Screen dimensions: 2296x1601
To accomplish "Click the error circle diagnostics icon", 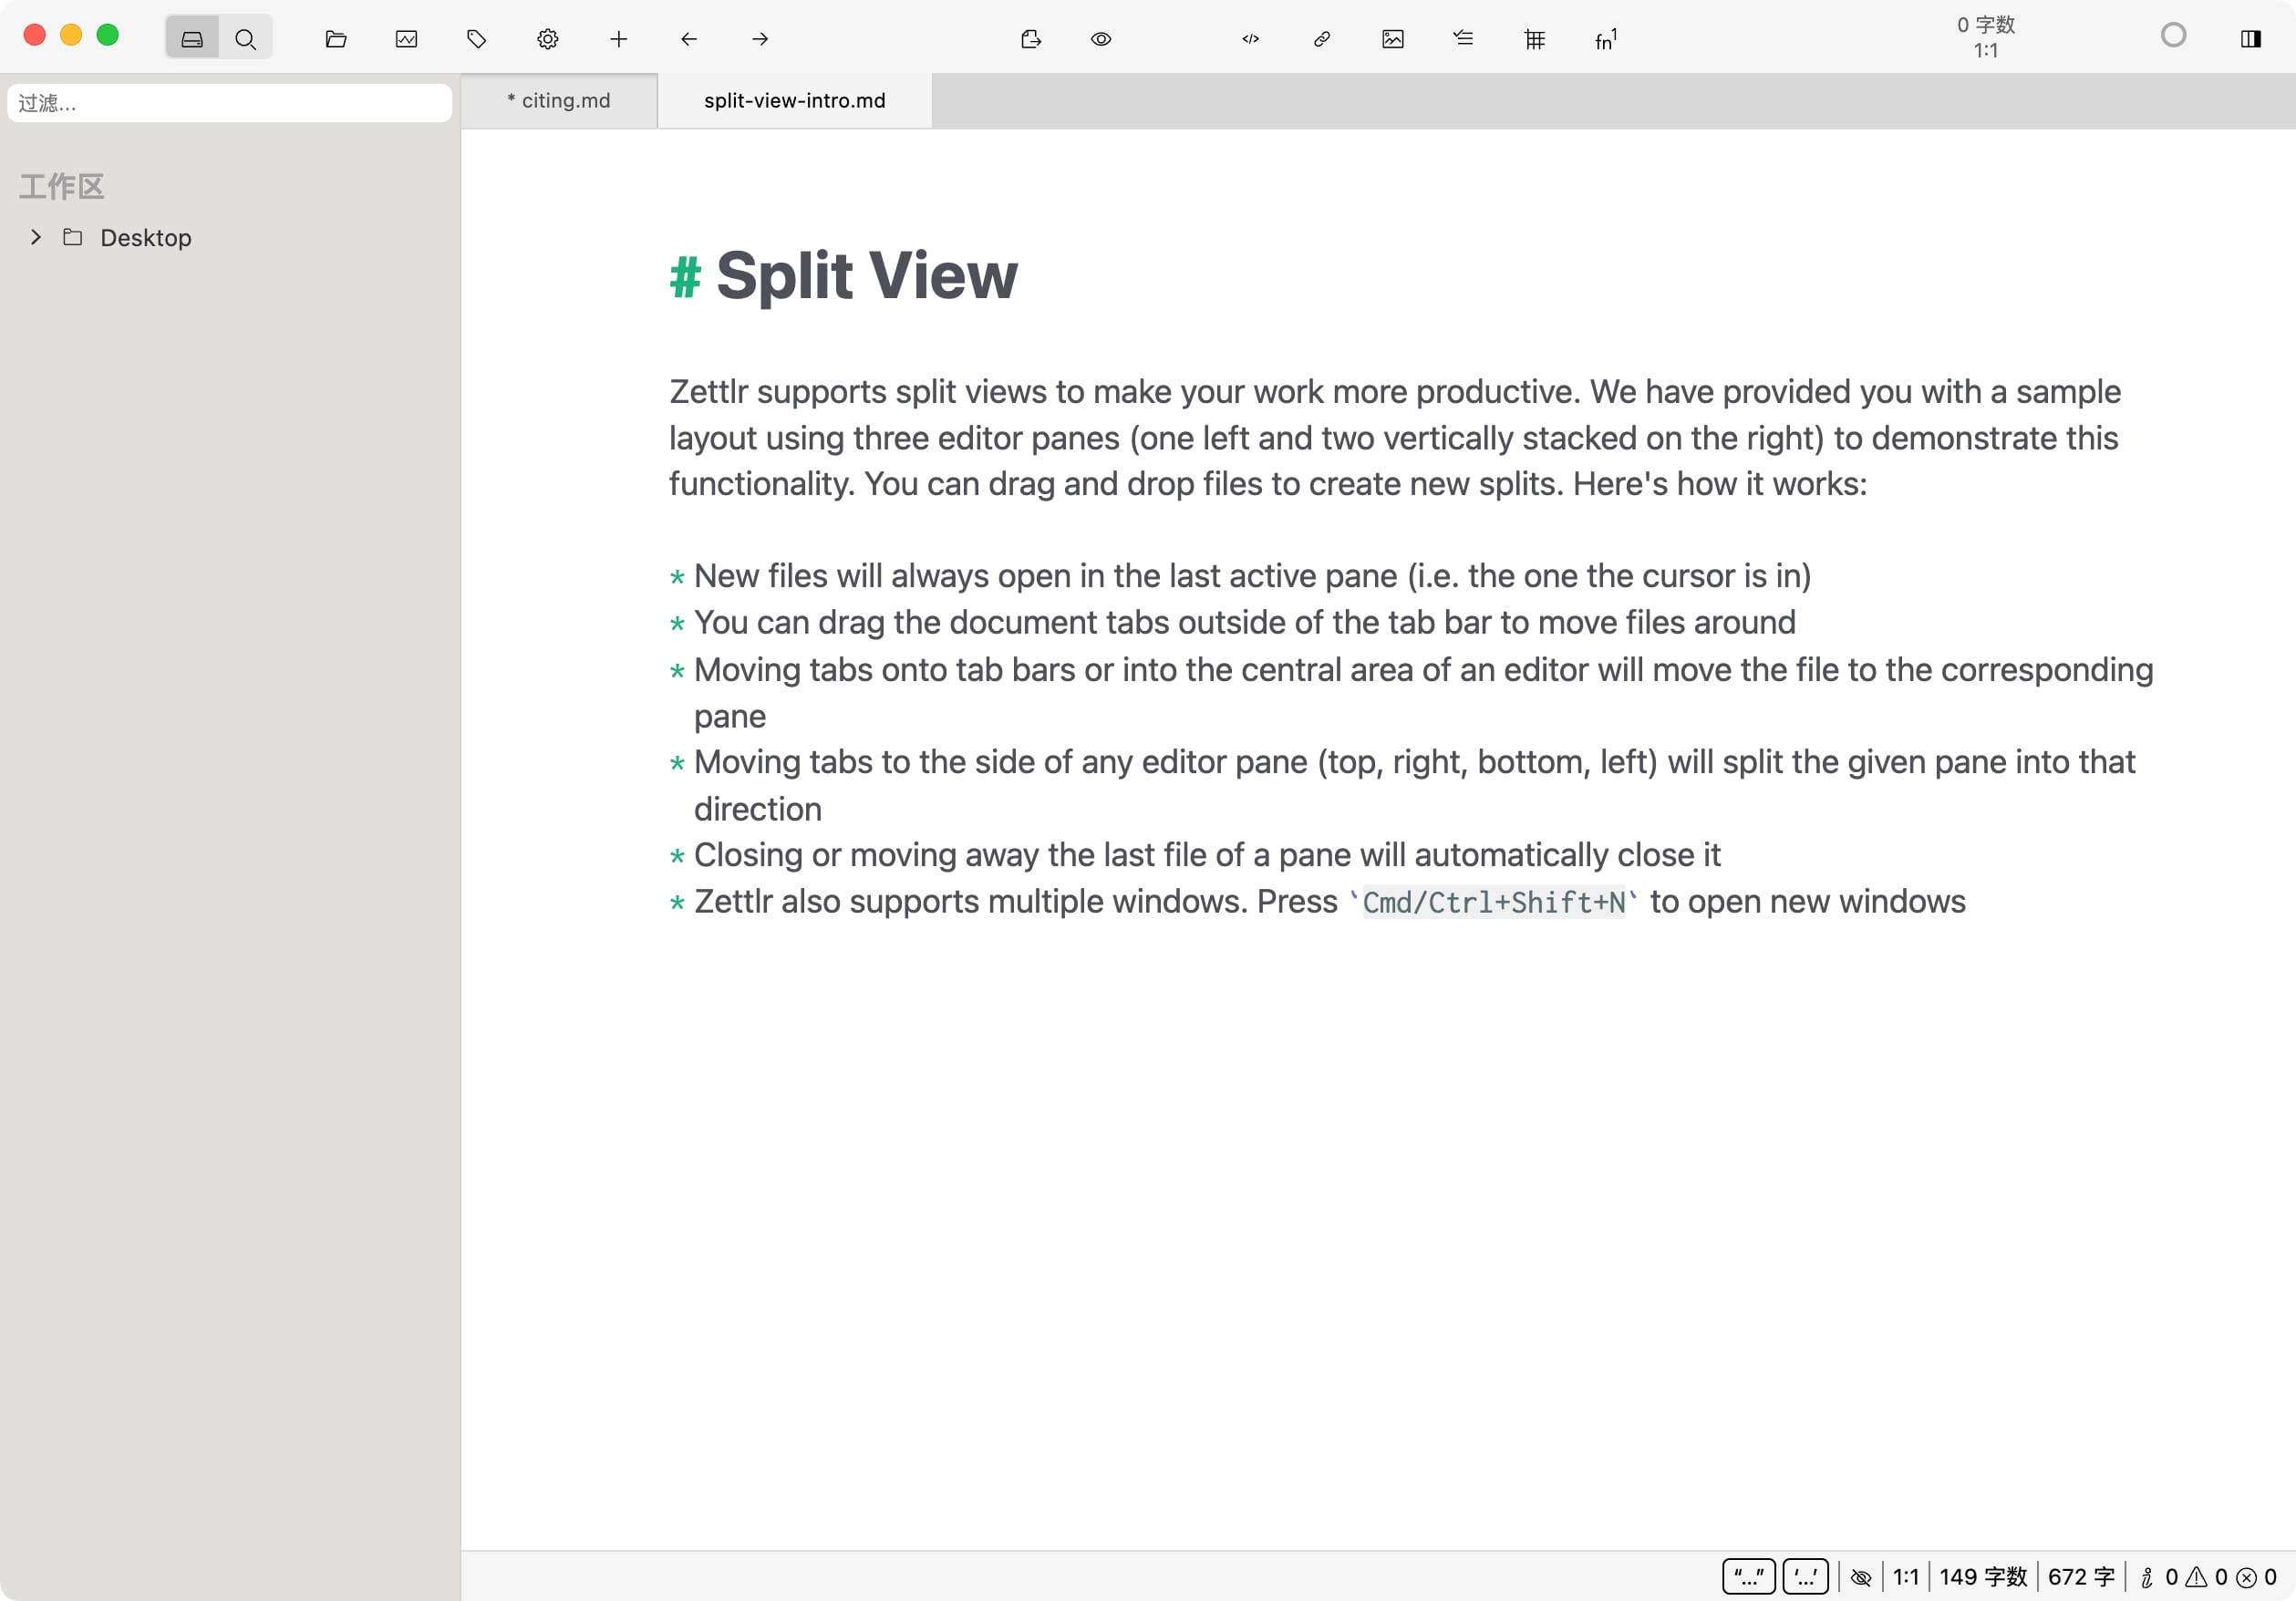I will pos(2246,1578).
